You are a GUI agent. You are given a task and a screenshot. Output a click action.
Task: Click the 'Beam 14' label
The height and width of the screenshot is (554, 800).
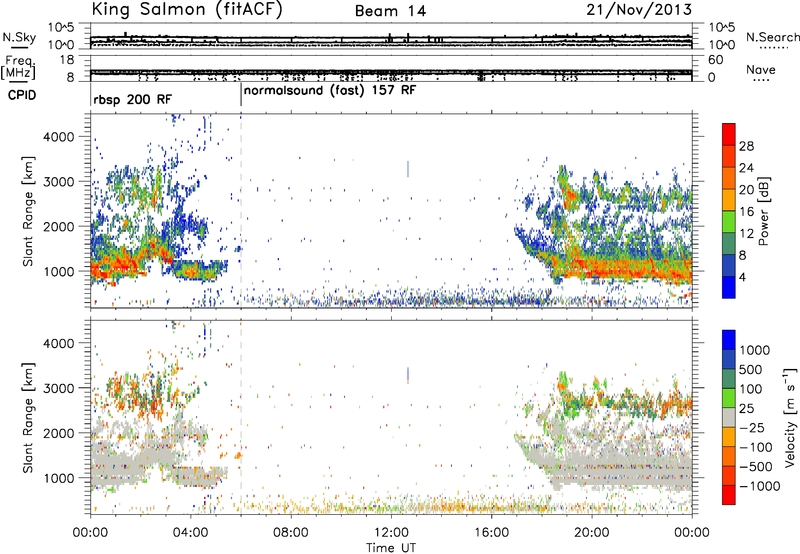(390, 11)
